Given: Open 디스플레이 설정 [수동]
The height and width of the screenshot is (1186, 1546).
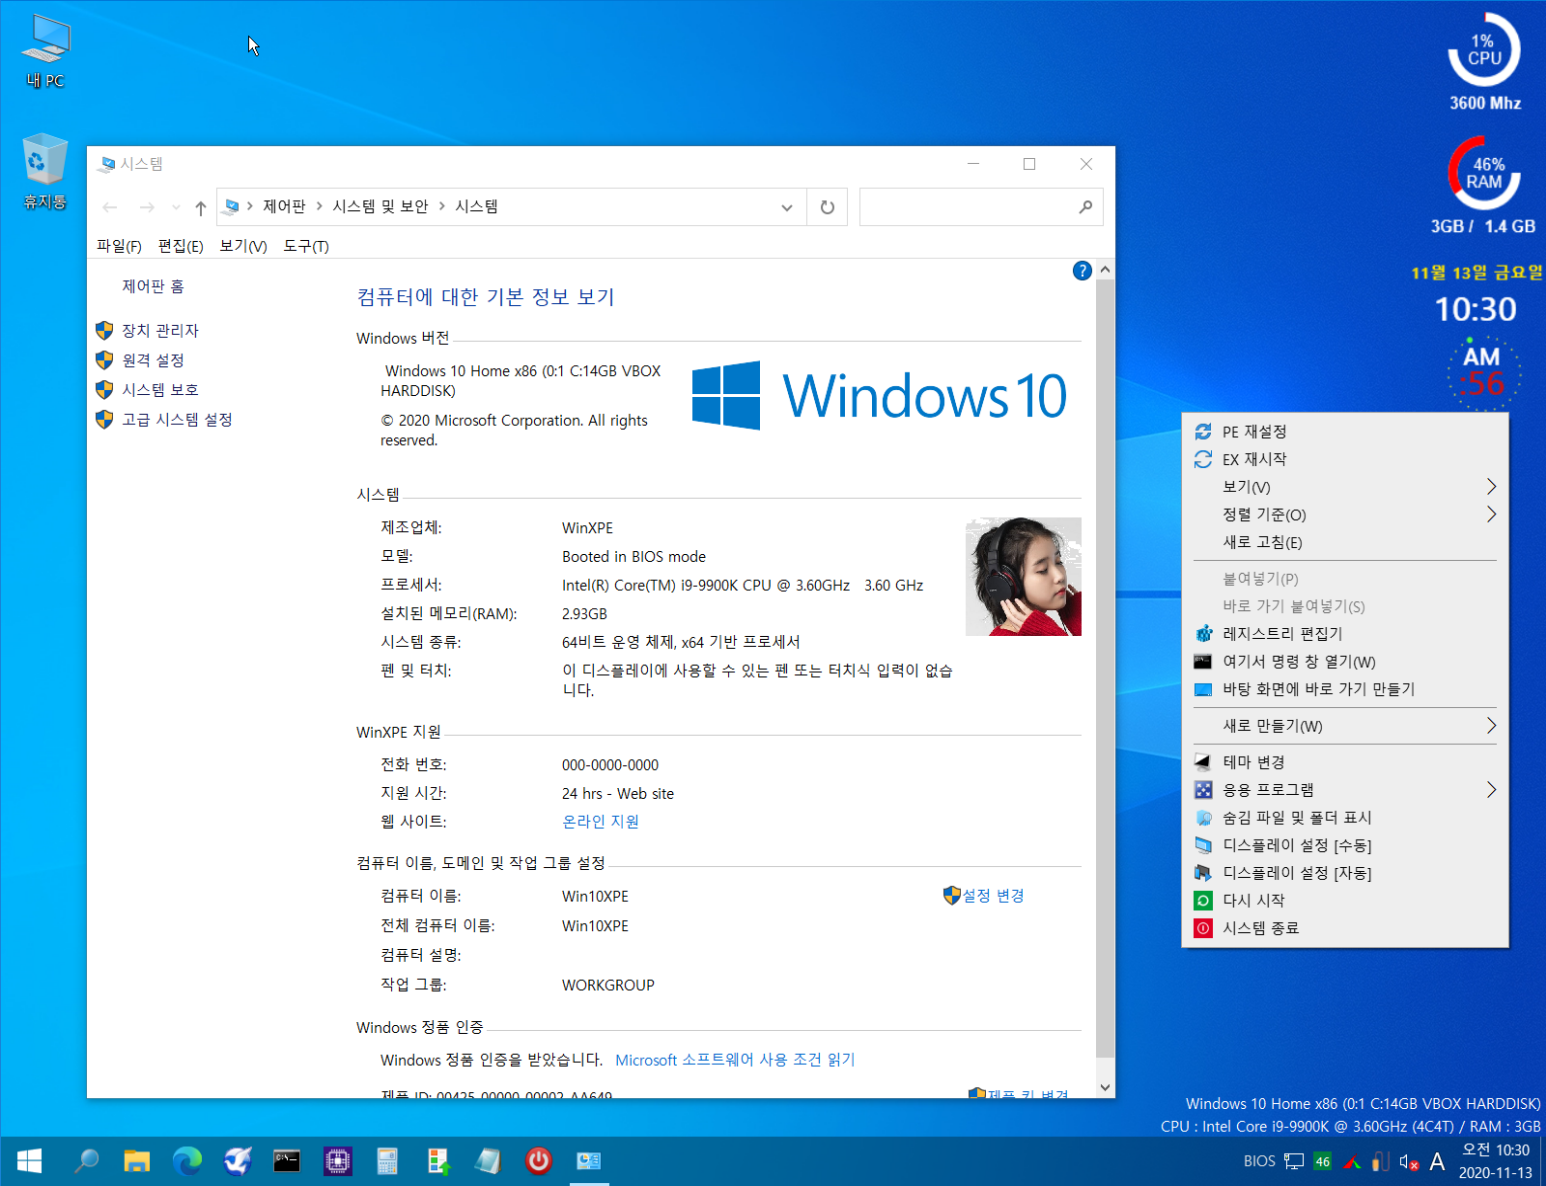Looking at the screenshot, I should [1345, 845].
